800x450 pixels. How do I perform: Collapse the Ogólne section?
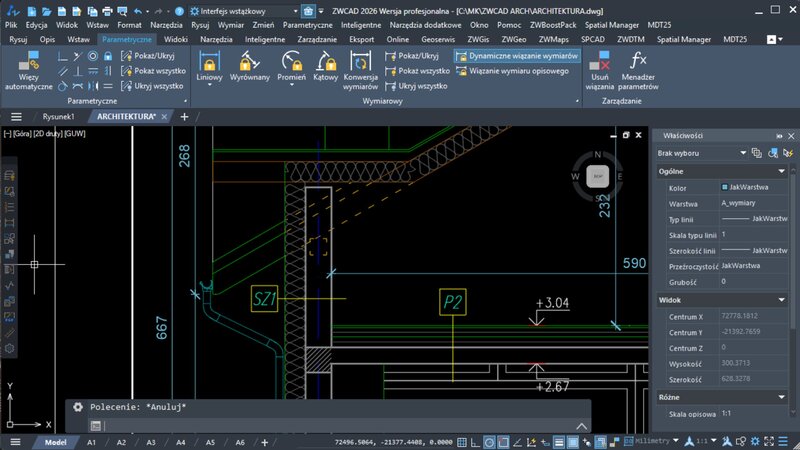[x=782, y=171]
